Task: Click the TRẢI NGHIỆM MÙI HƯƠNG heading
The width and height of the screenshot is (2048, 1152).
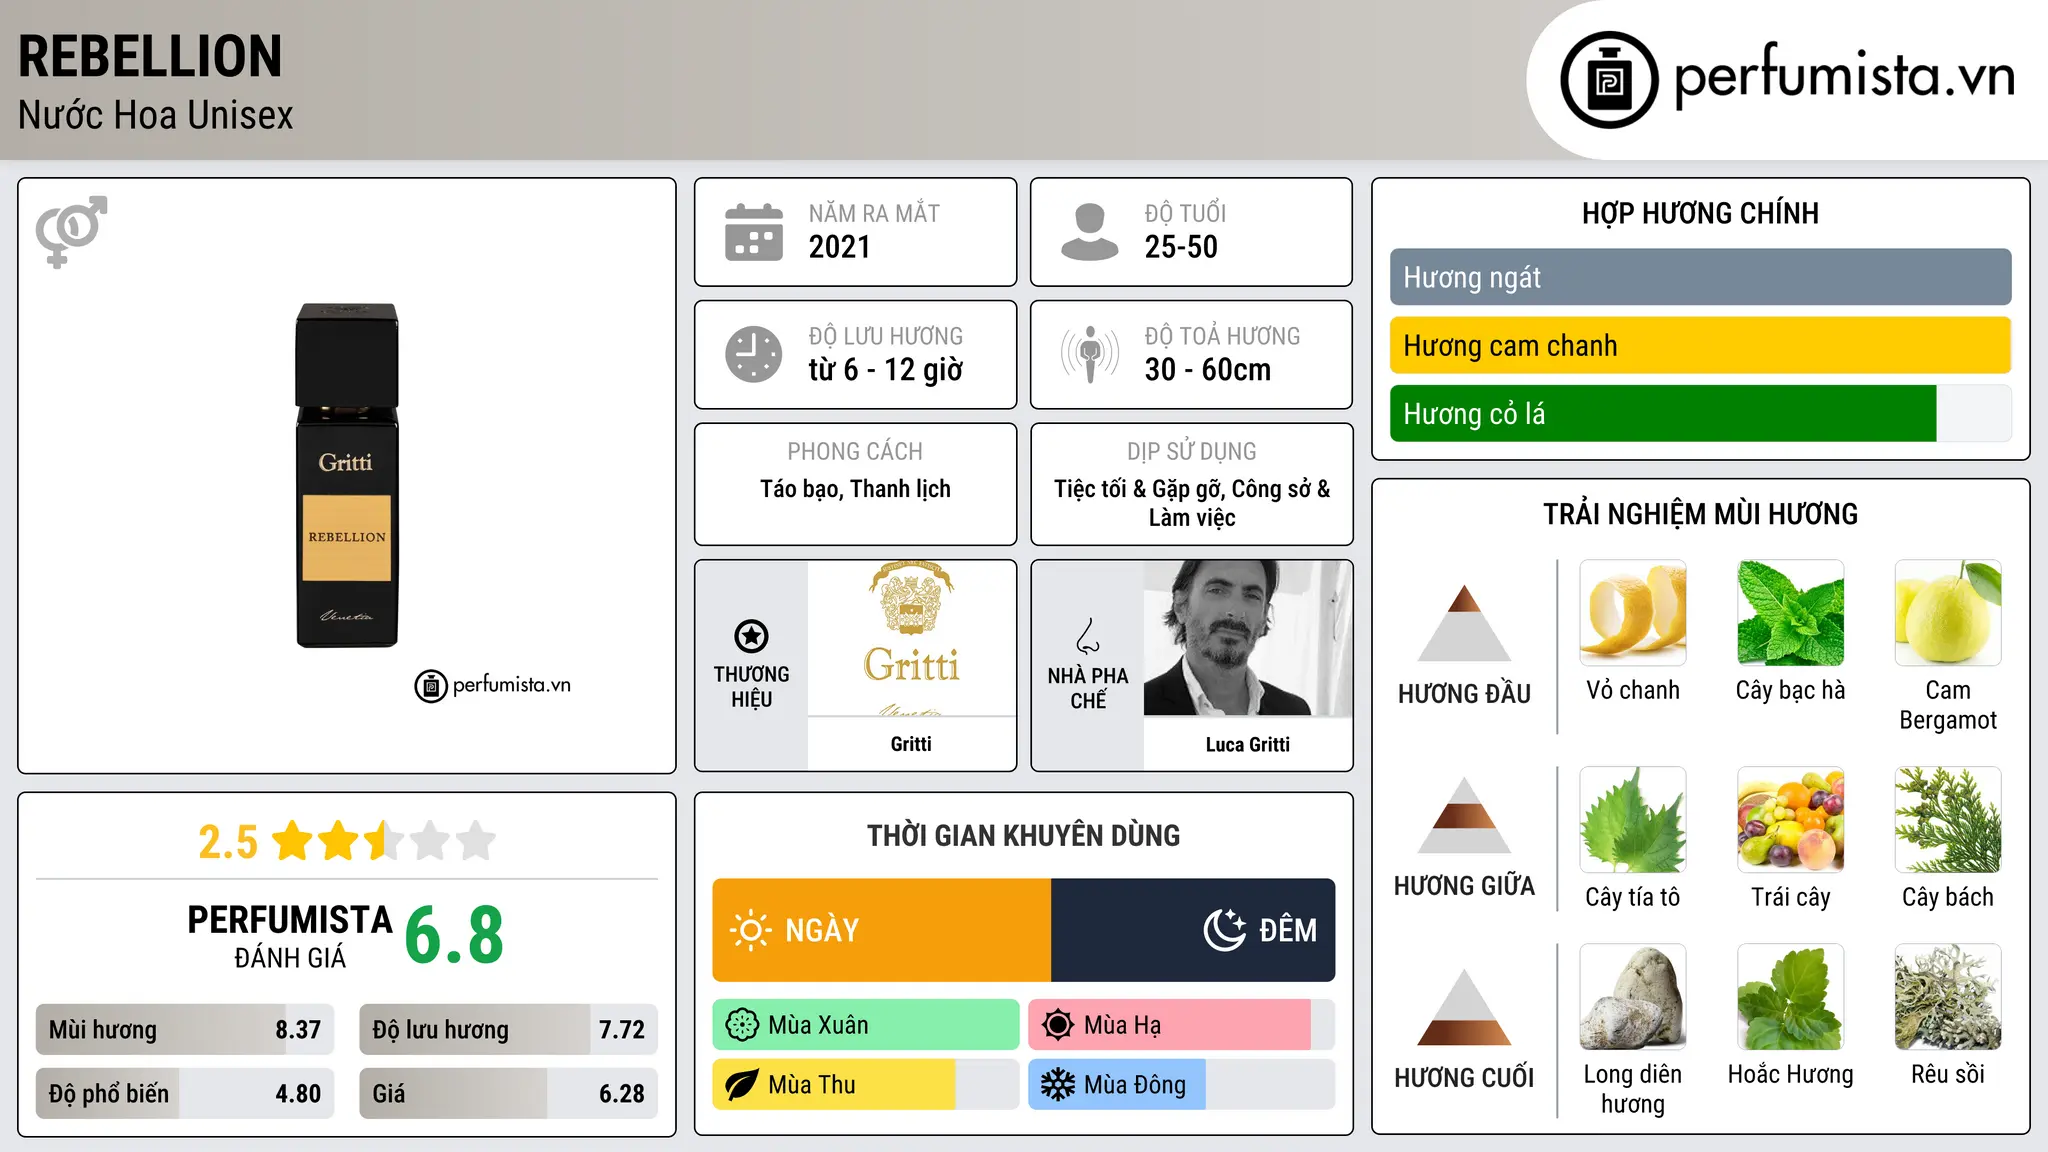Action: click(1700, 514)
